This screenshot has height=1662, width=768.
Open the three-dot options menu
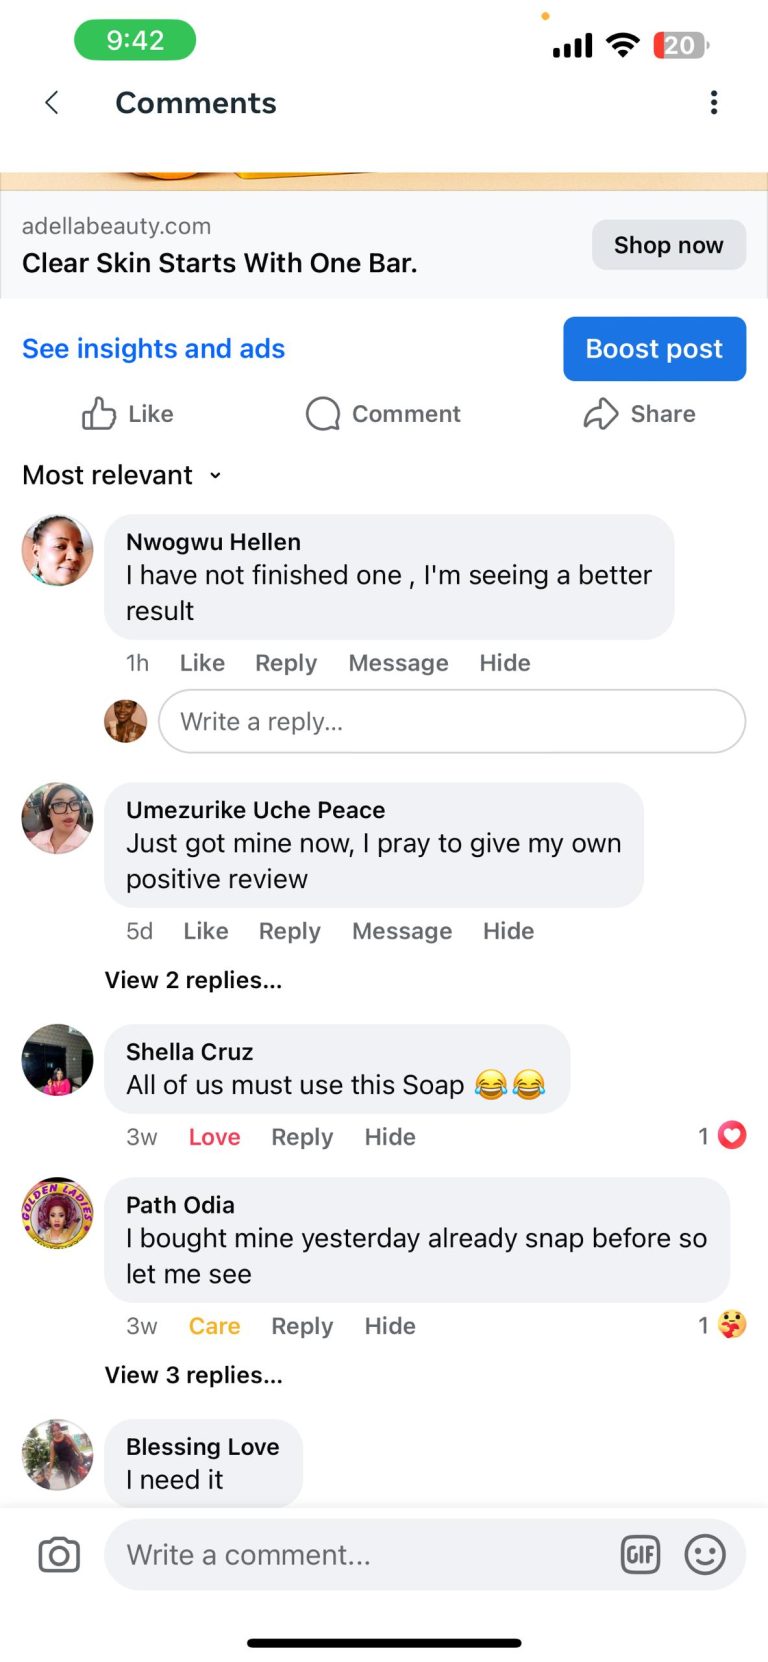[713, 103]
